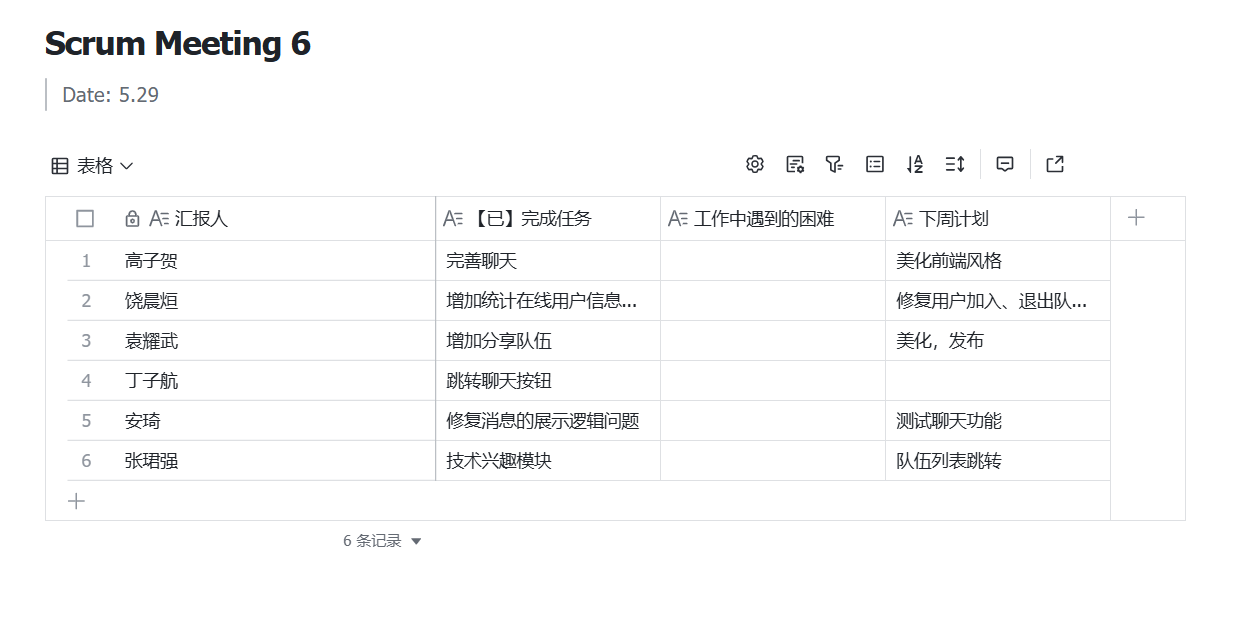
Task: Select the cell 美化，发布
Action: (998, 341)
